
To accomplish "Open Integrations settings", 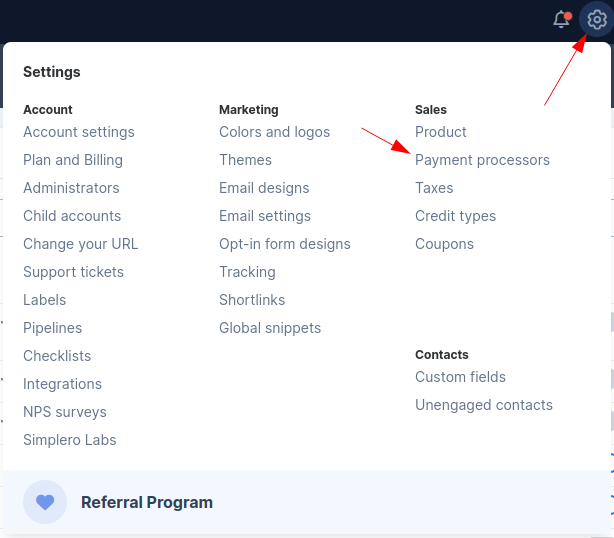I will point(62,384).
